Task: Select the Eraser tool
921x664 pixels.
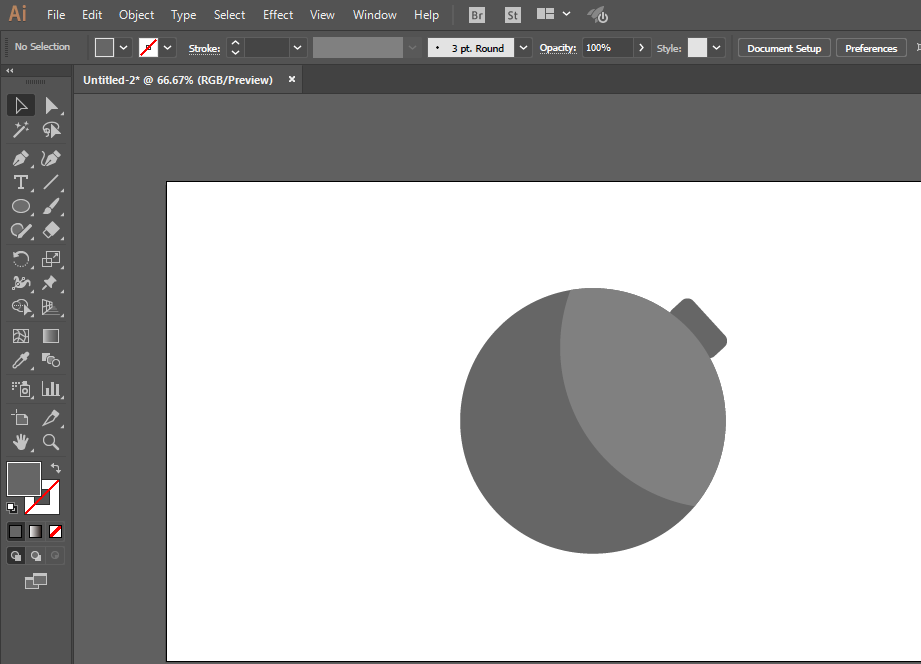Action: coord(51,230)
